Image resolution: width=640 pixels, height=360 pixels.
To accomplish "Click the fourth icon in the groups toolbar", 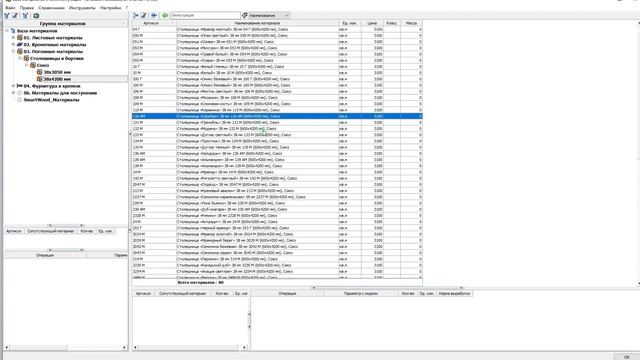I will 36,16.
